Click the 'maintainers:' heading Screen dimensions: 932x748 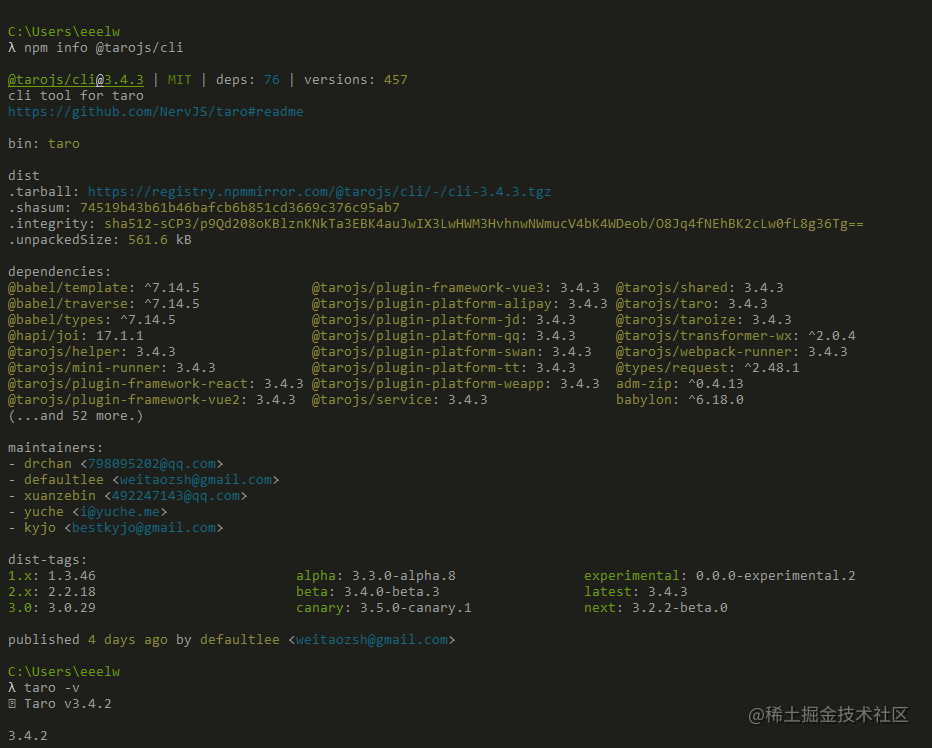click(x=55, y=448)
